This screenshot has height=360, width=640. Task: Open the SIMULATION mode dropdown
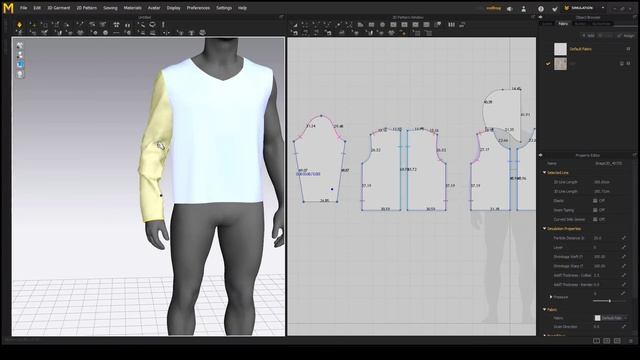point(603,8)
